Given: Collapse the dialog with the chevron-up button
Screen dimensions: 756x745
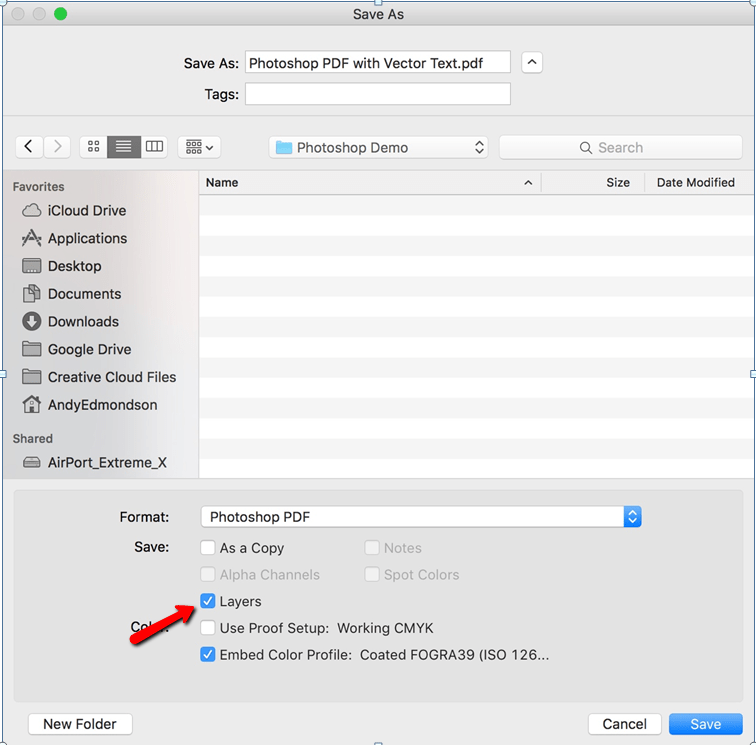Looking at the screenshot, I should (x=532, y=62).
